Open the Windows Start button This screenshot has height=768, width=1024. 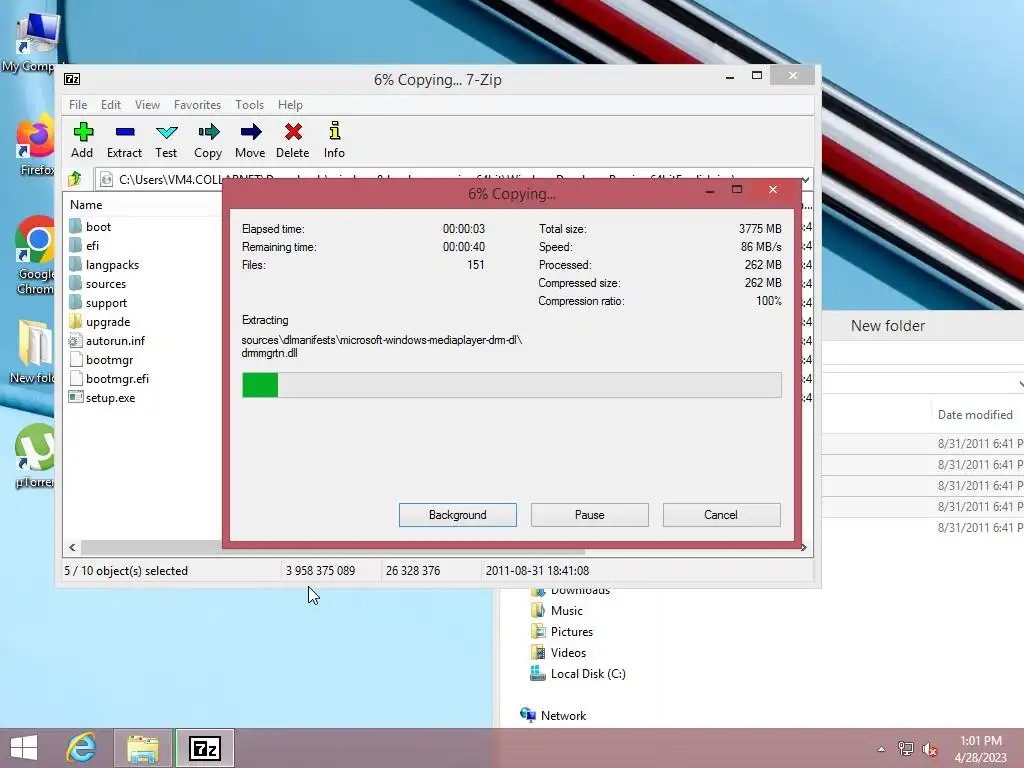pyautogui.click(x=24, y=748)
